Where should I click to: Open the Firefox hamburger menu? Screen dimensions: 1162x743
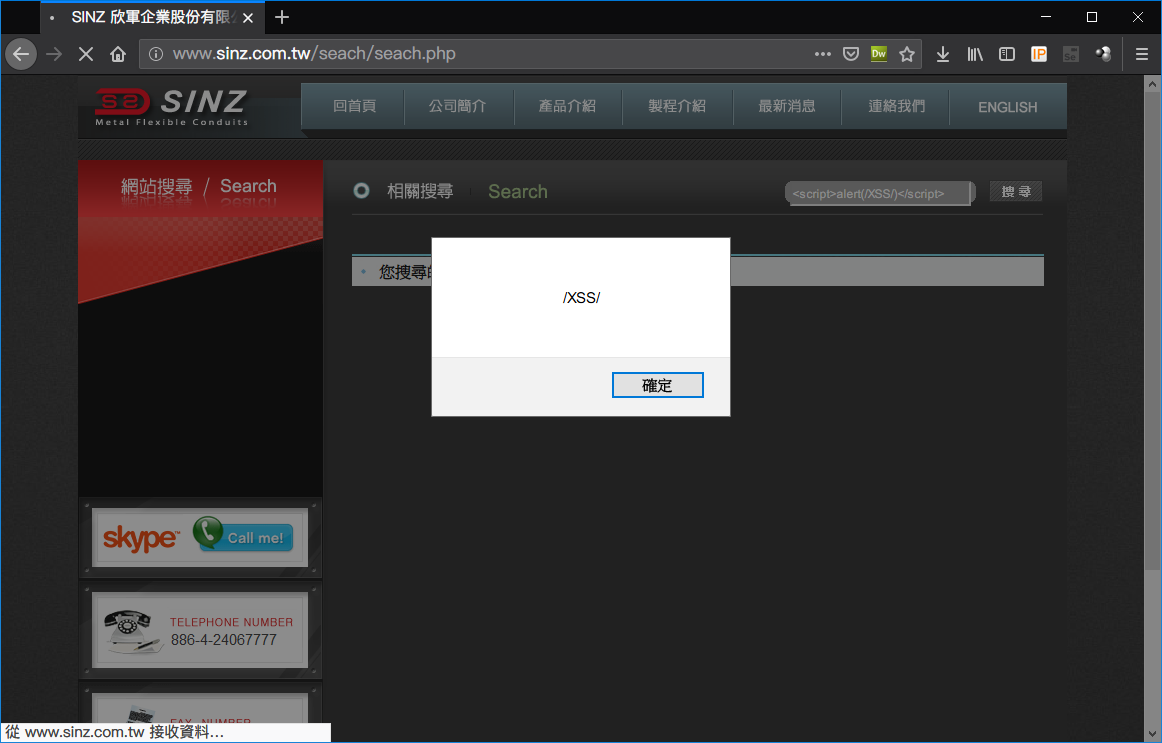pos(1142,54)
